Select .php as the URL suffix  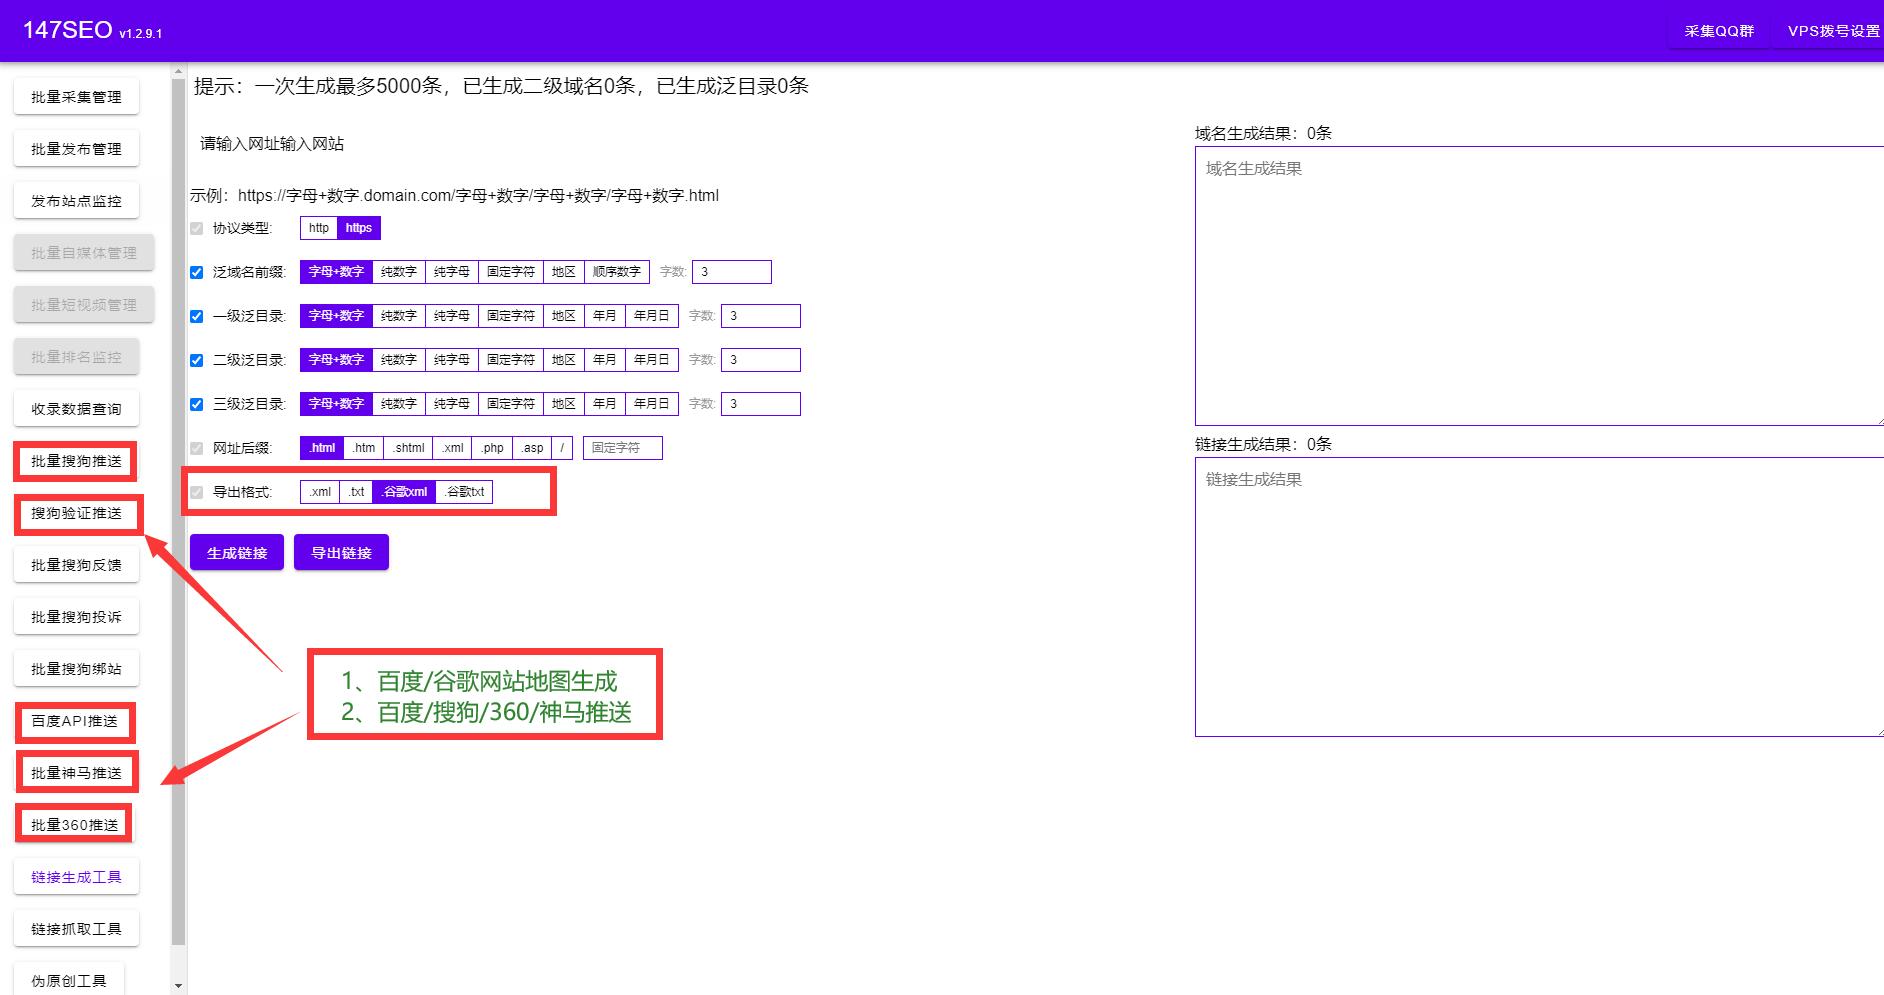coord(490,447)
